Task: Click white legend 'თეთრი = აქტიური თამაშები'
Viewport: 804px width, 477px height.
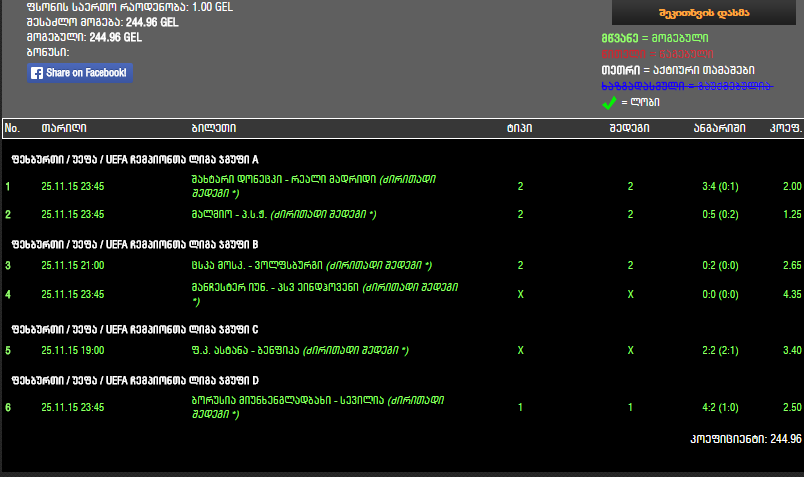Action: click(x=678, y=70)
